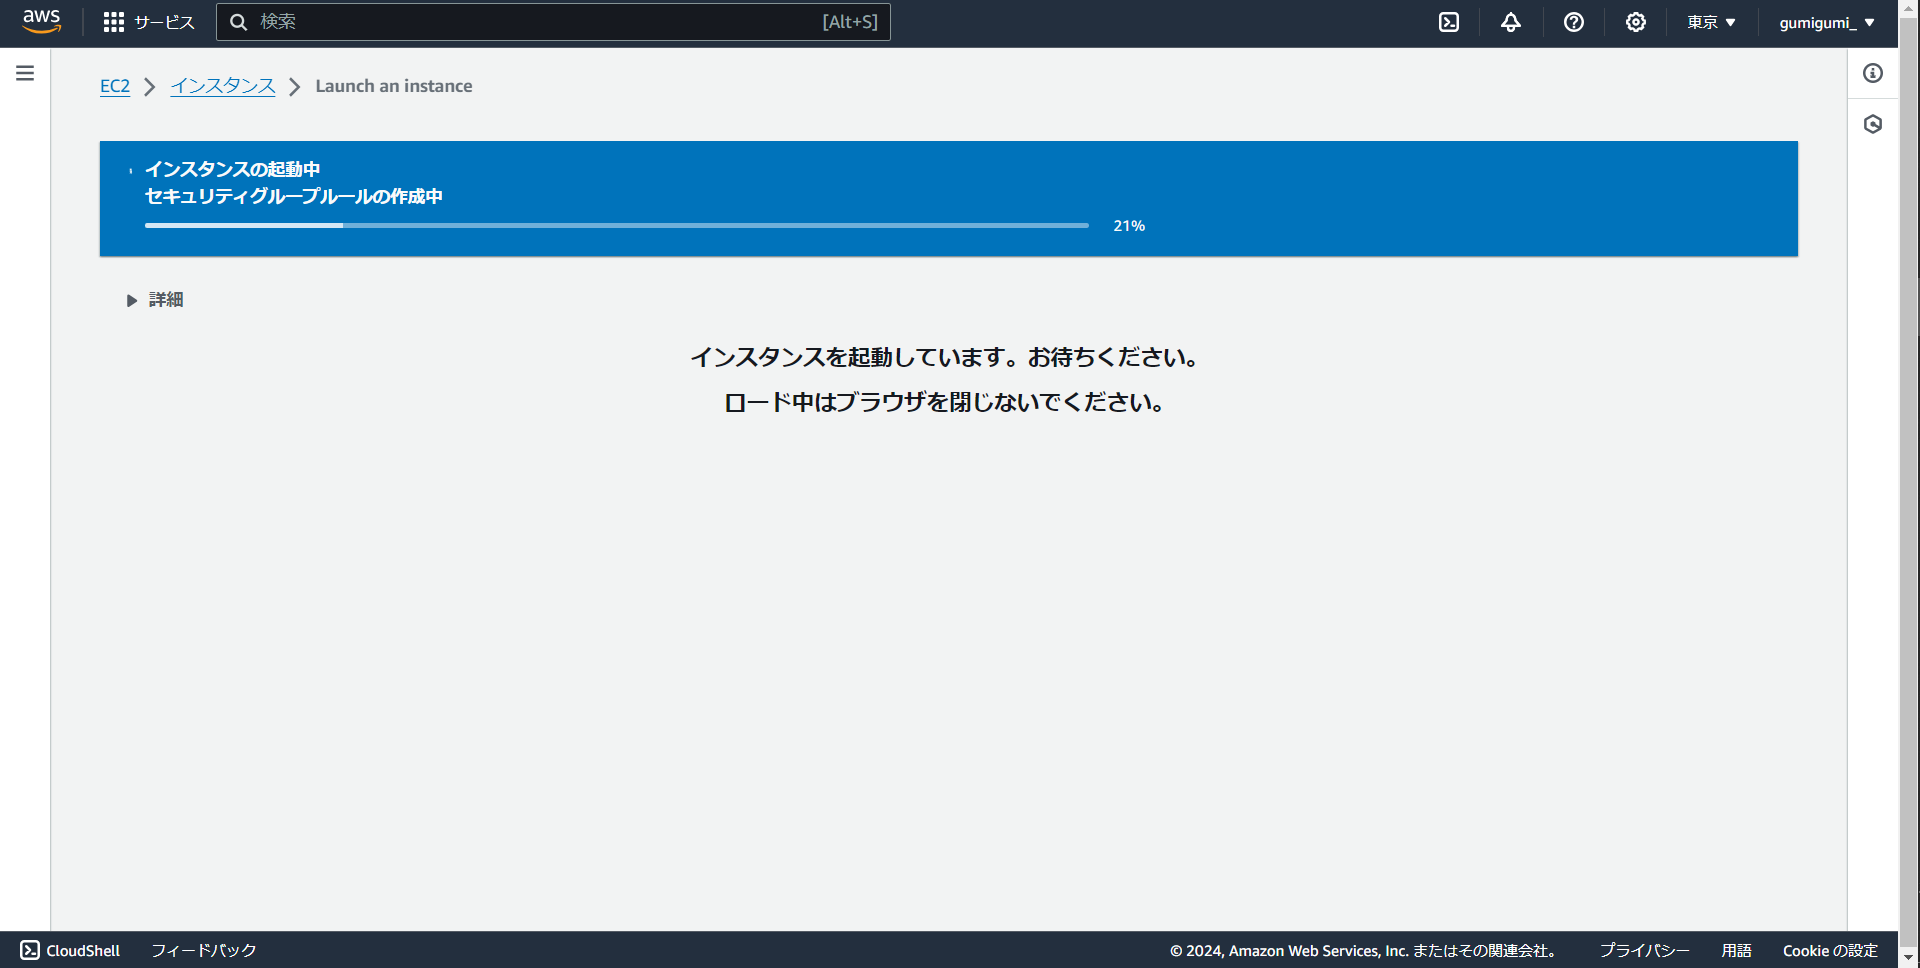Go to EC2 via the breadcrumb link

coord(114,86)
